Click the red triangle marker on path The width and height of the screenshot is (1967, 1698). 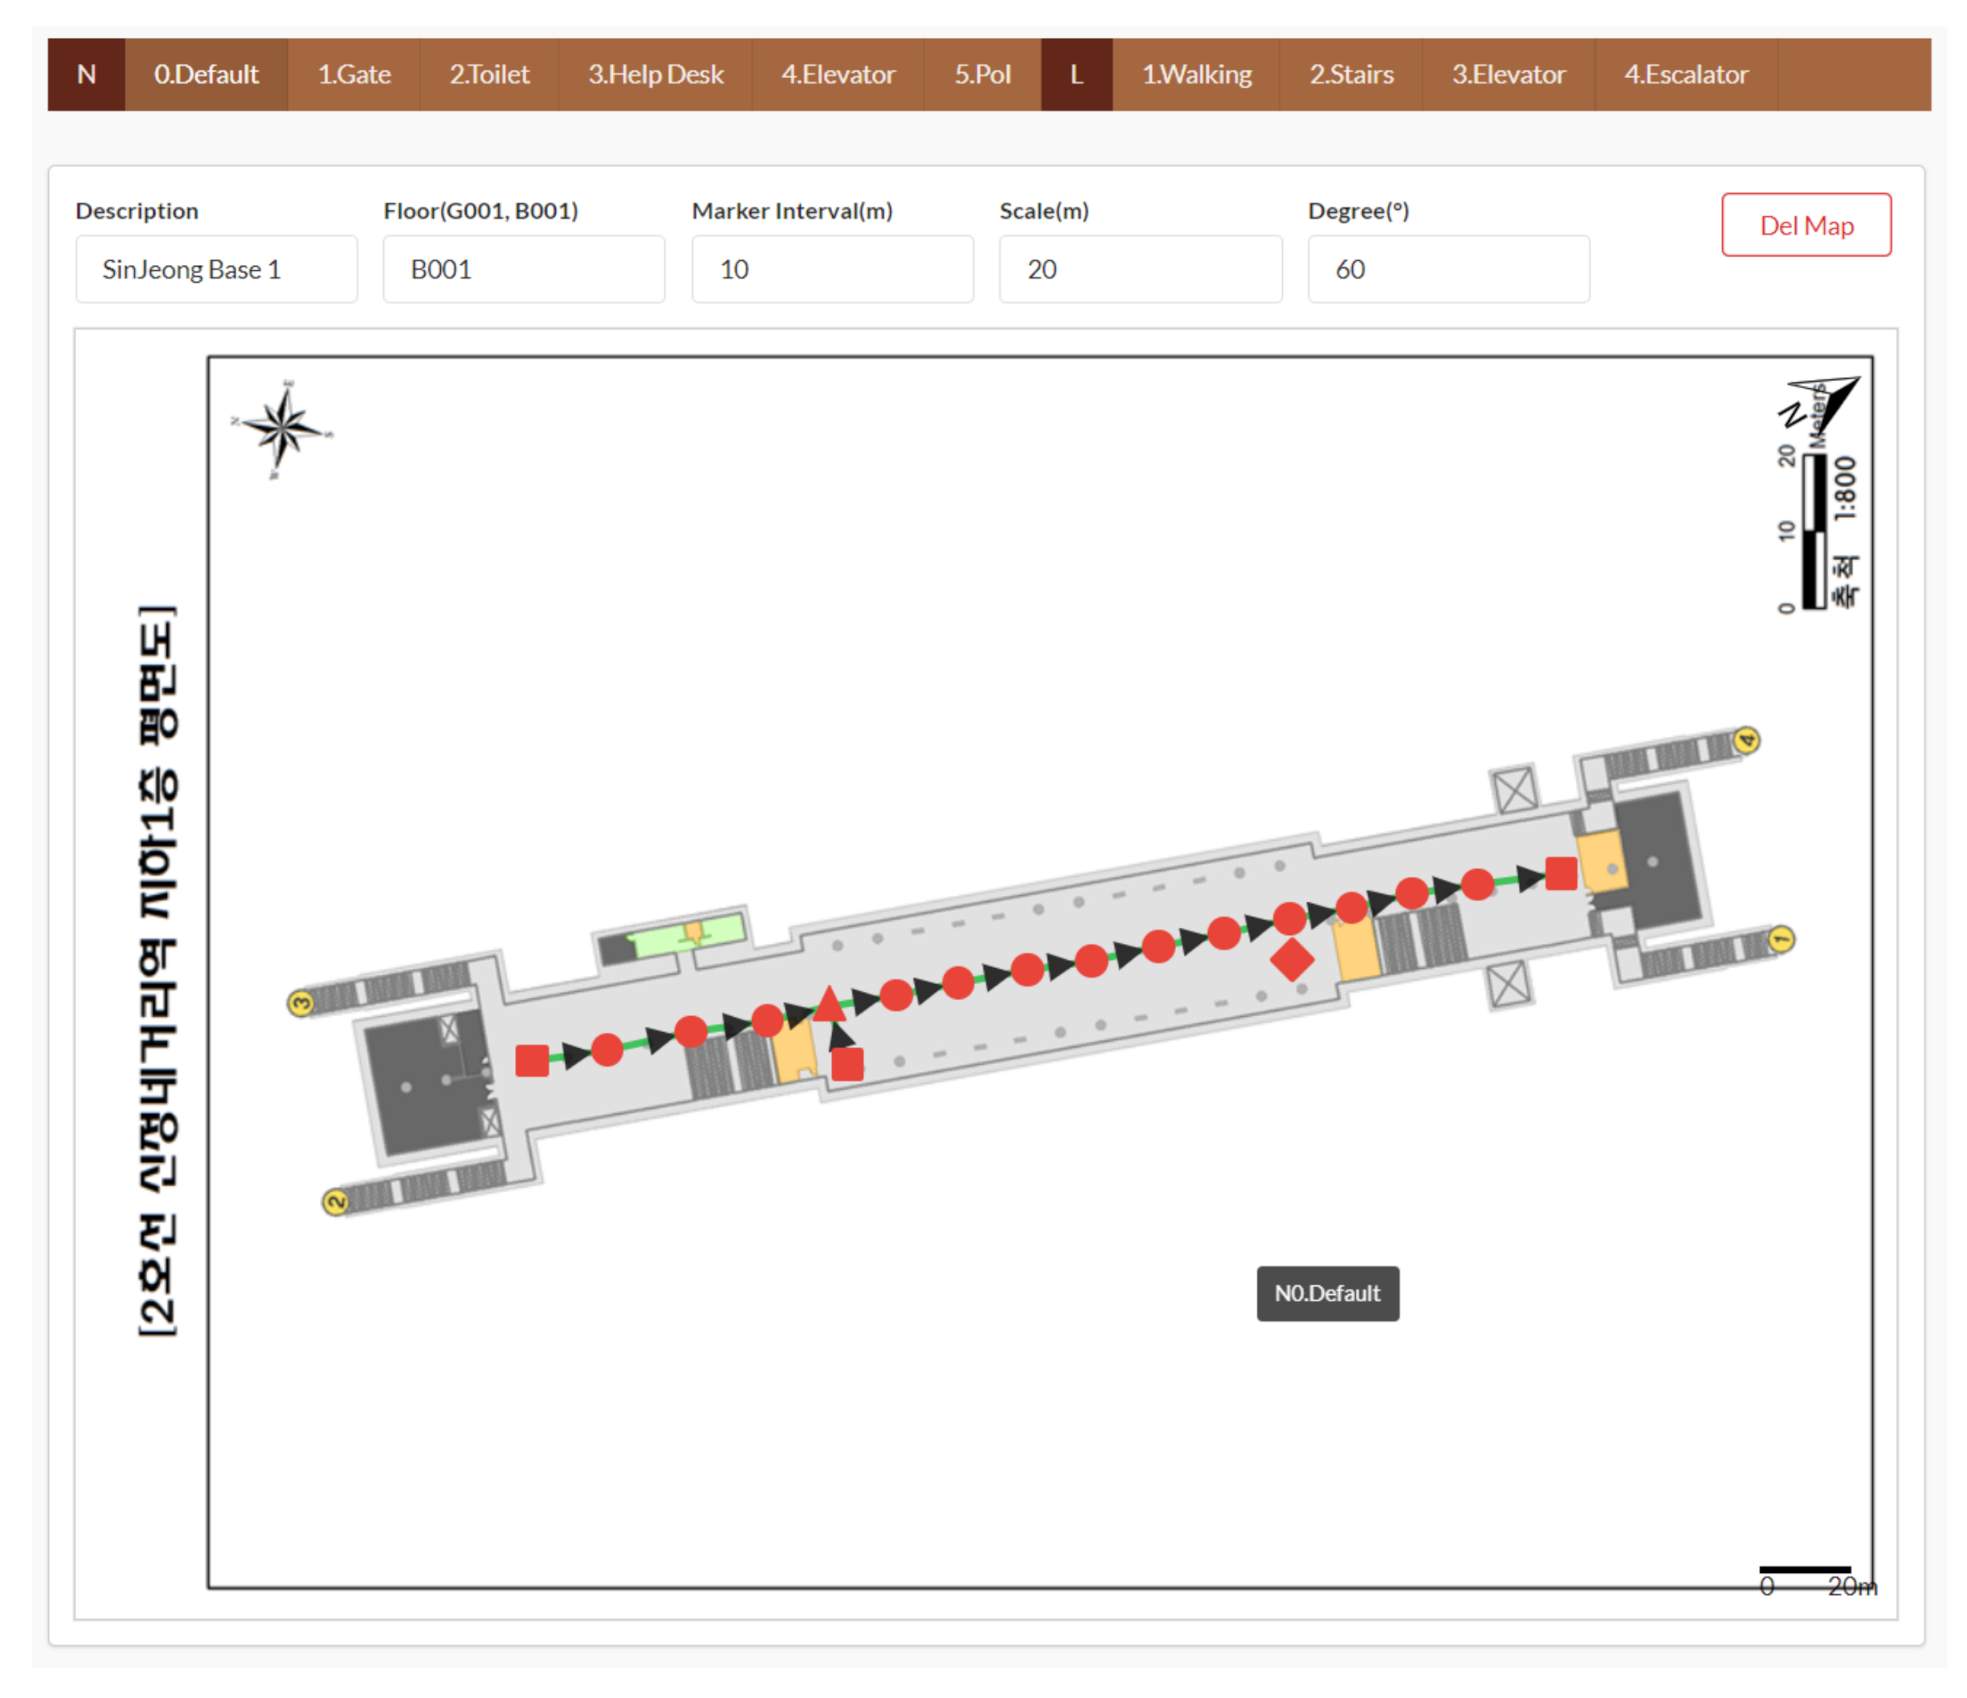click(x=829, y=1004)
